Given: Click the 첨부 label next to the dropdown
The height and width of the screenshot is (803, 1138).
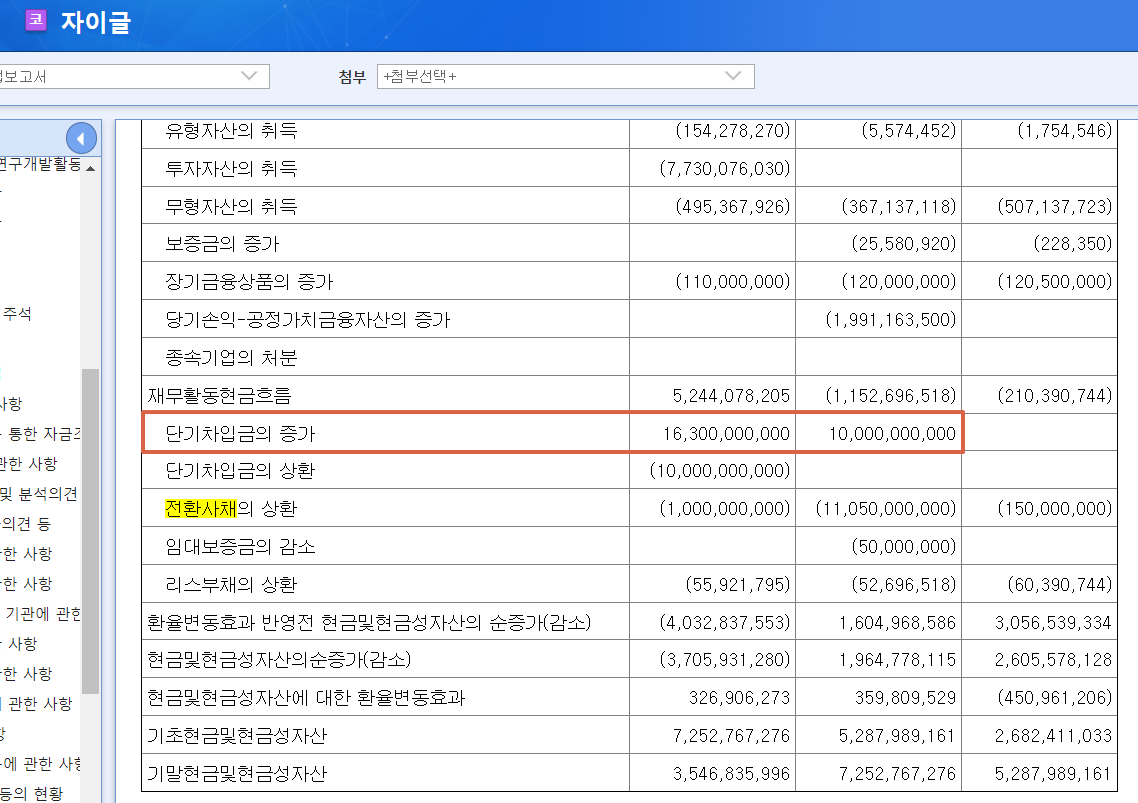Looking at the screenshot, I should point(351,76).
